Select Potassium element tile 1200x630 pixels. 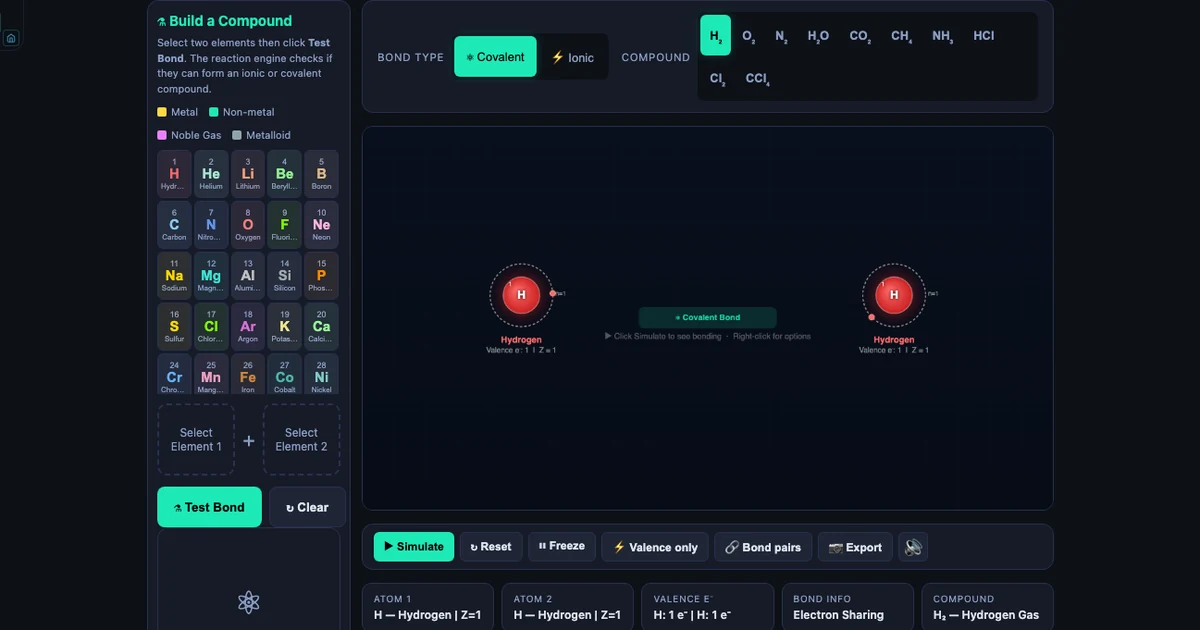(285, 327)
